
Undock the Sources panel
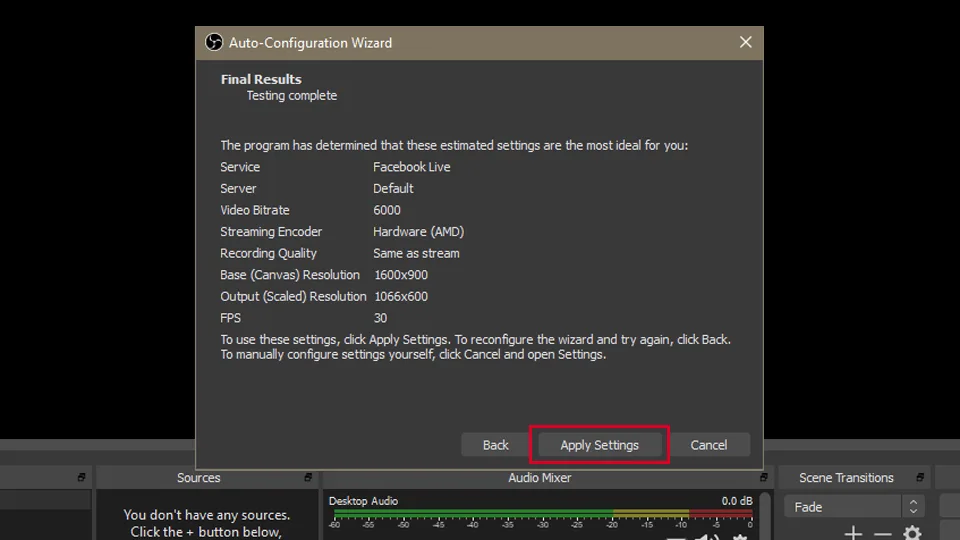coord(308,477)
